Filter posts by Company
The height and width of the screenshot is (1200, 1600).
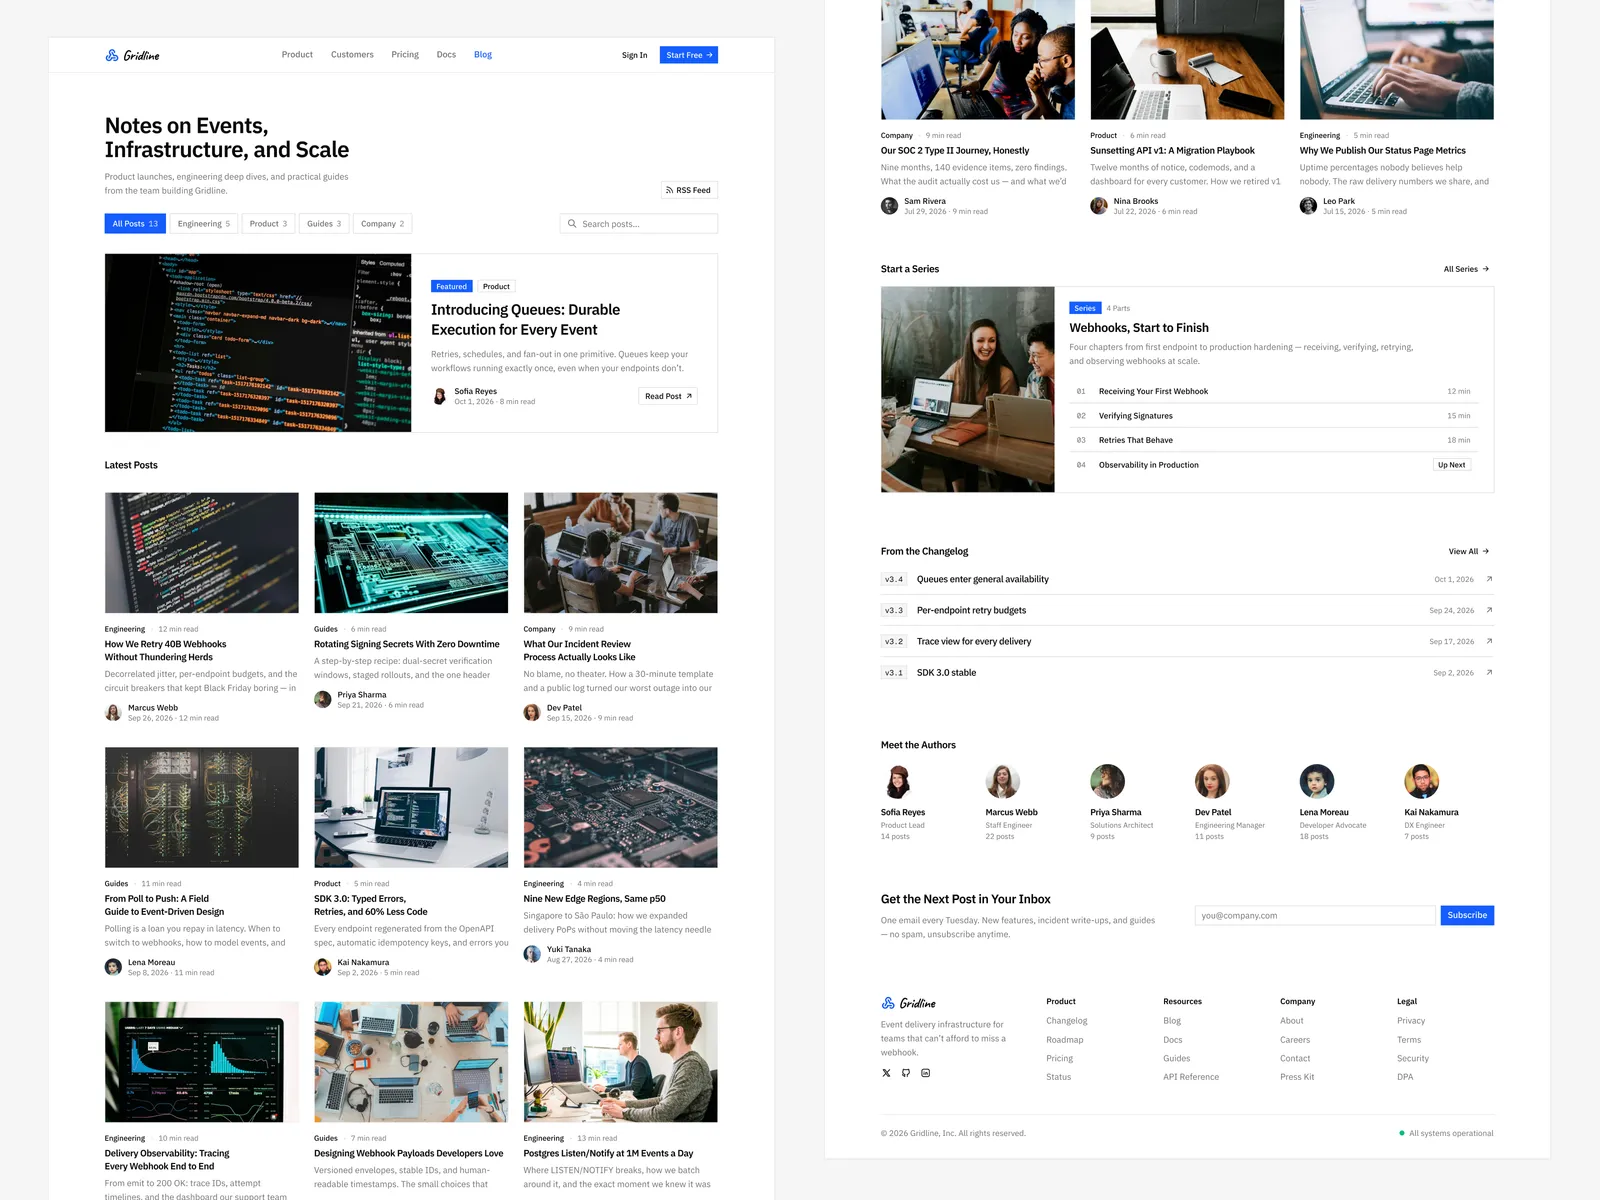[x=383, y=224]
